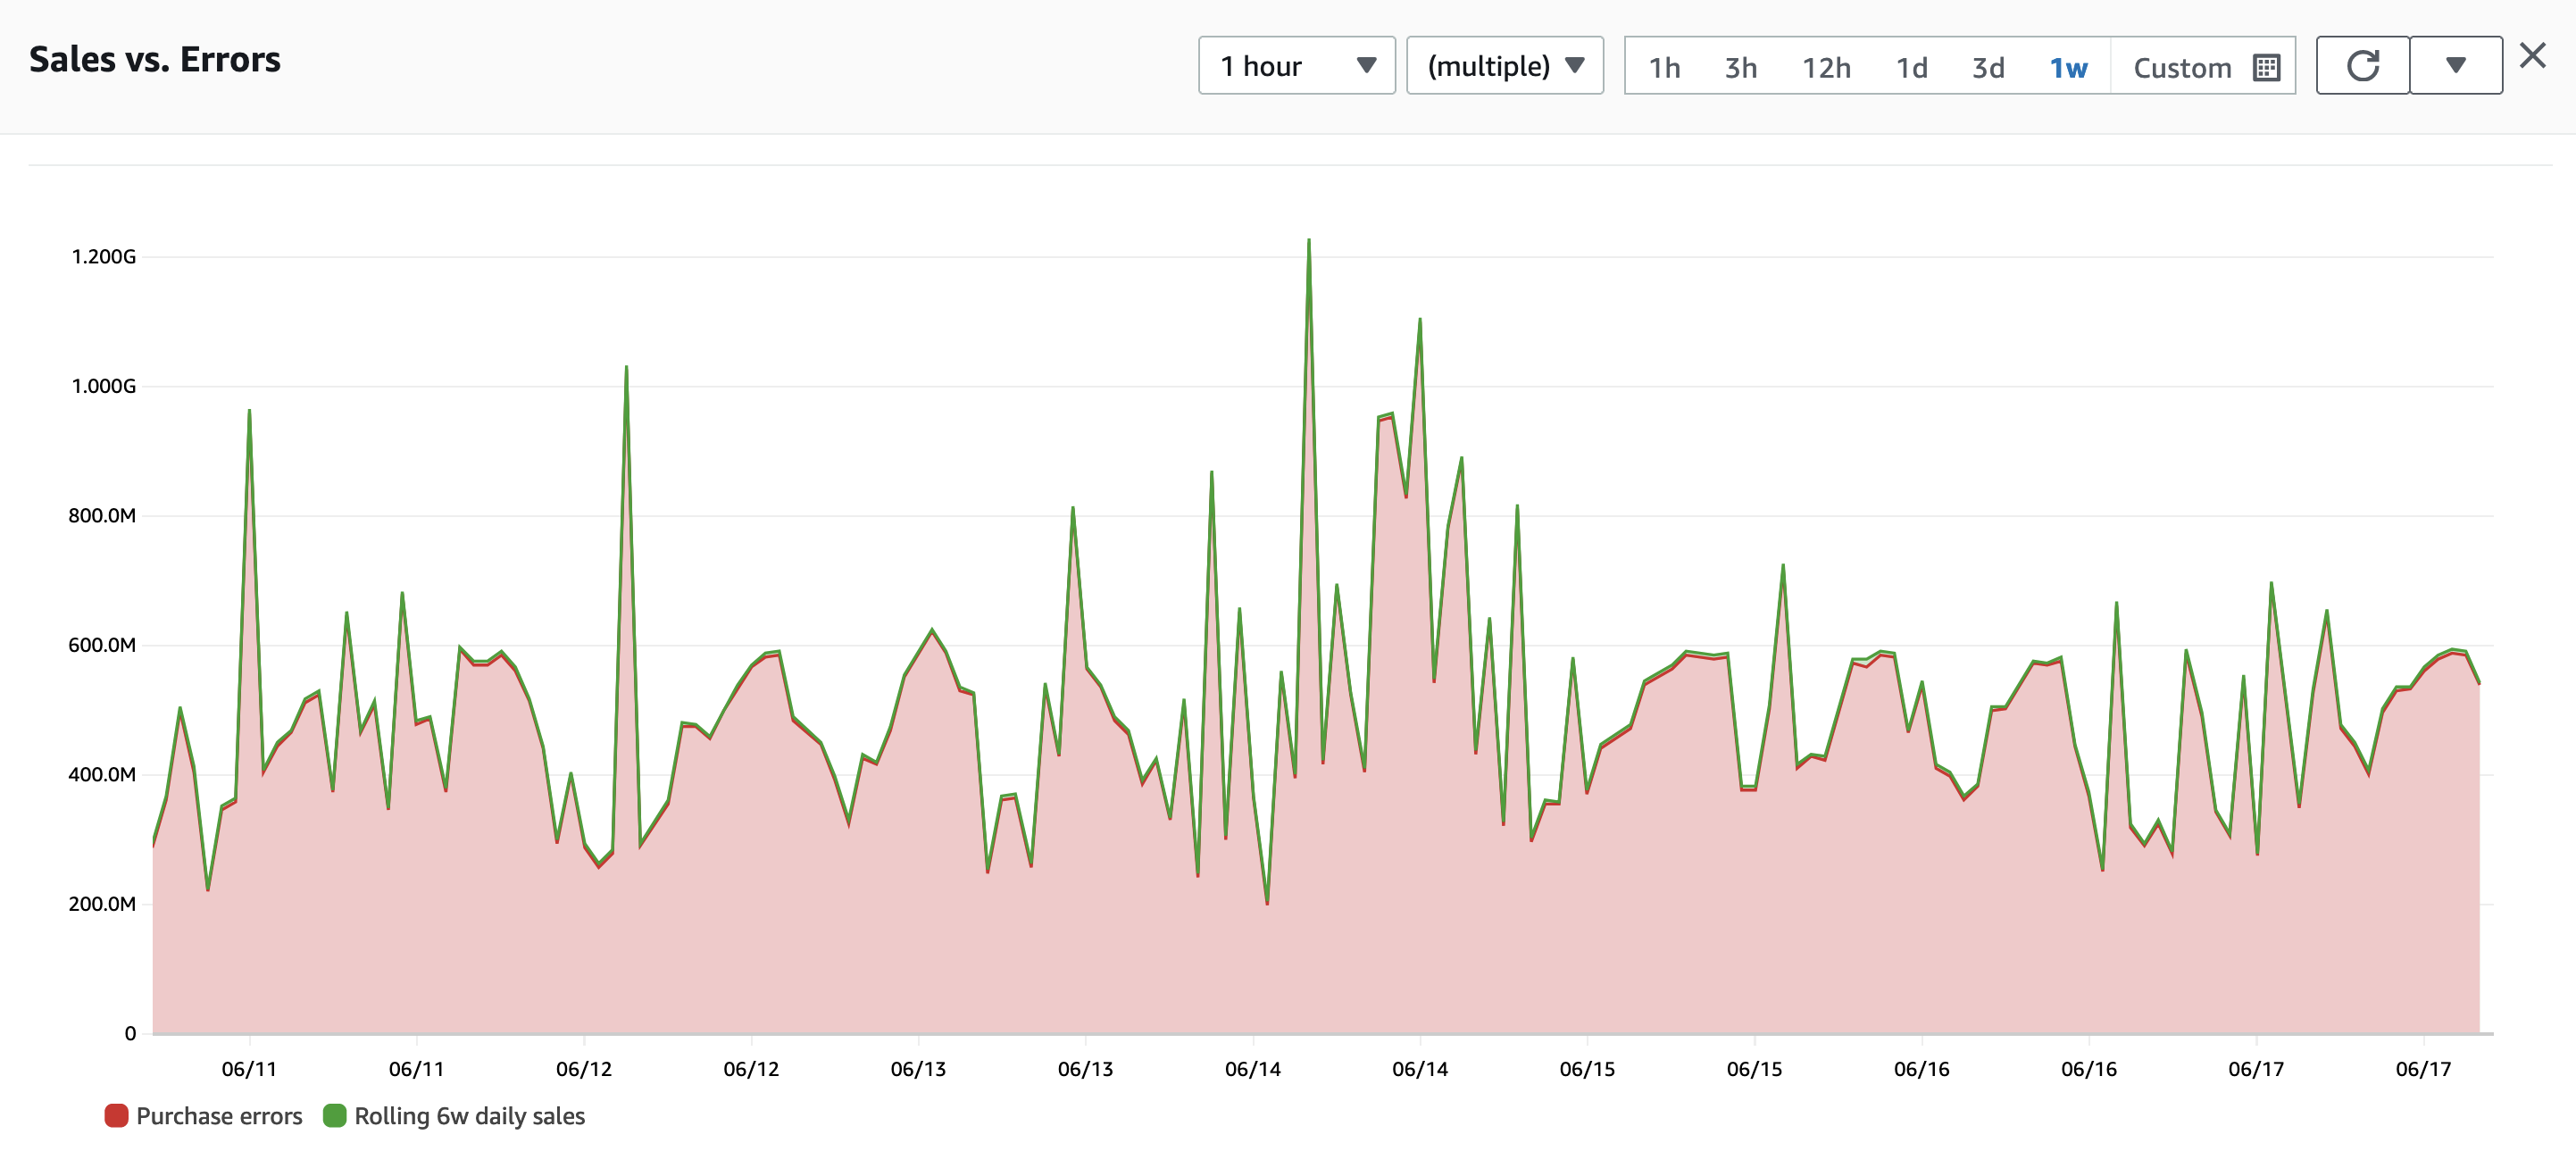Toggle Rolling 6w daily sales legend label
Image resolution: width=2576 pixels, height=1168 pixels.
coord(469,1116)
